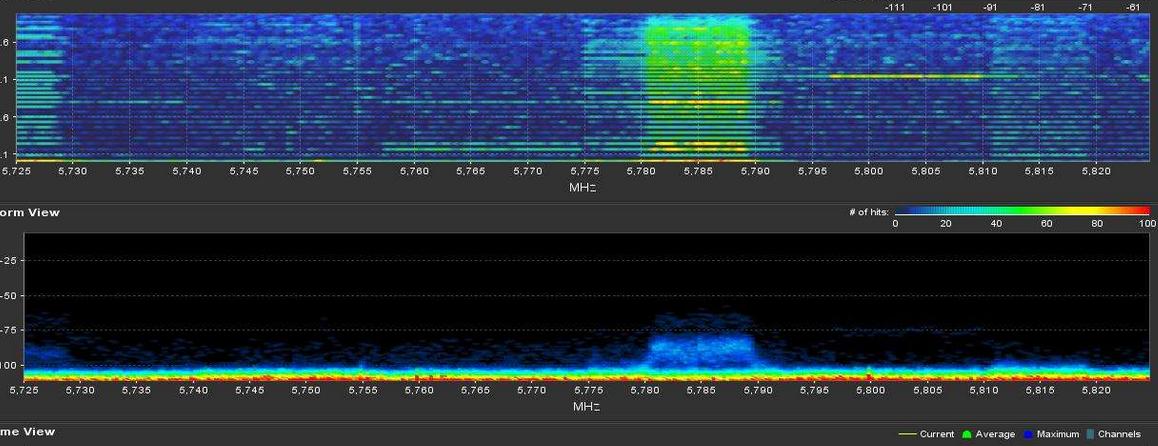Toggle the blue Maximum trace legend marker
Screen dimensions: 1158x446
(x=1033, y=434)
